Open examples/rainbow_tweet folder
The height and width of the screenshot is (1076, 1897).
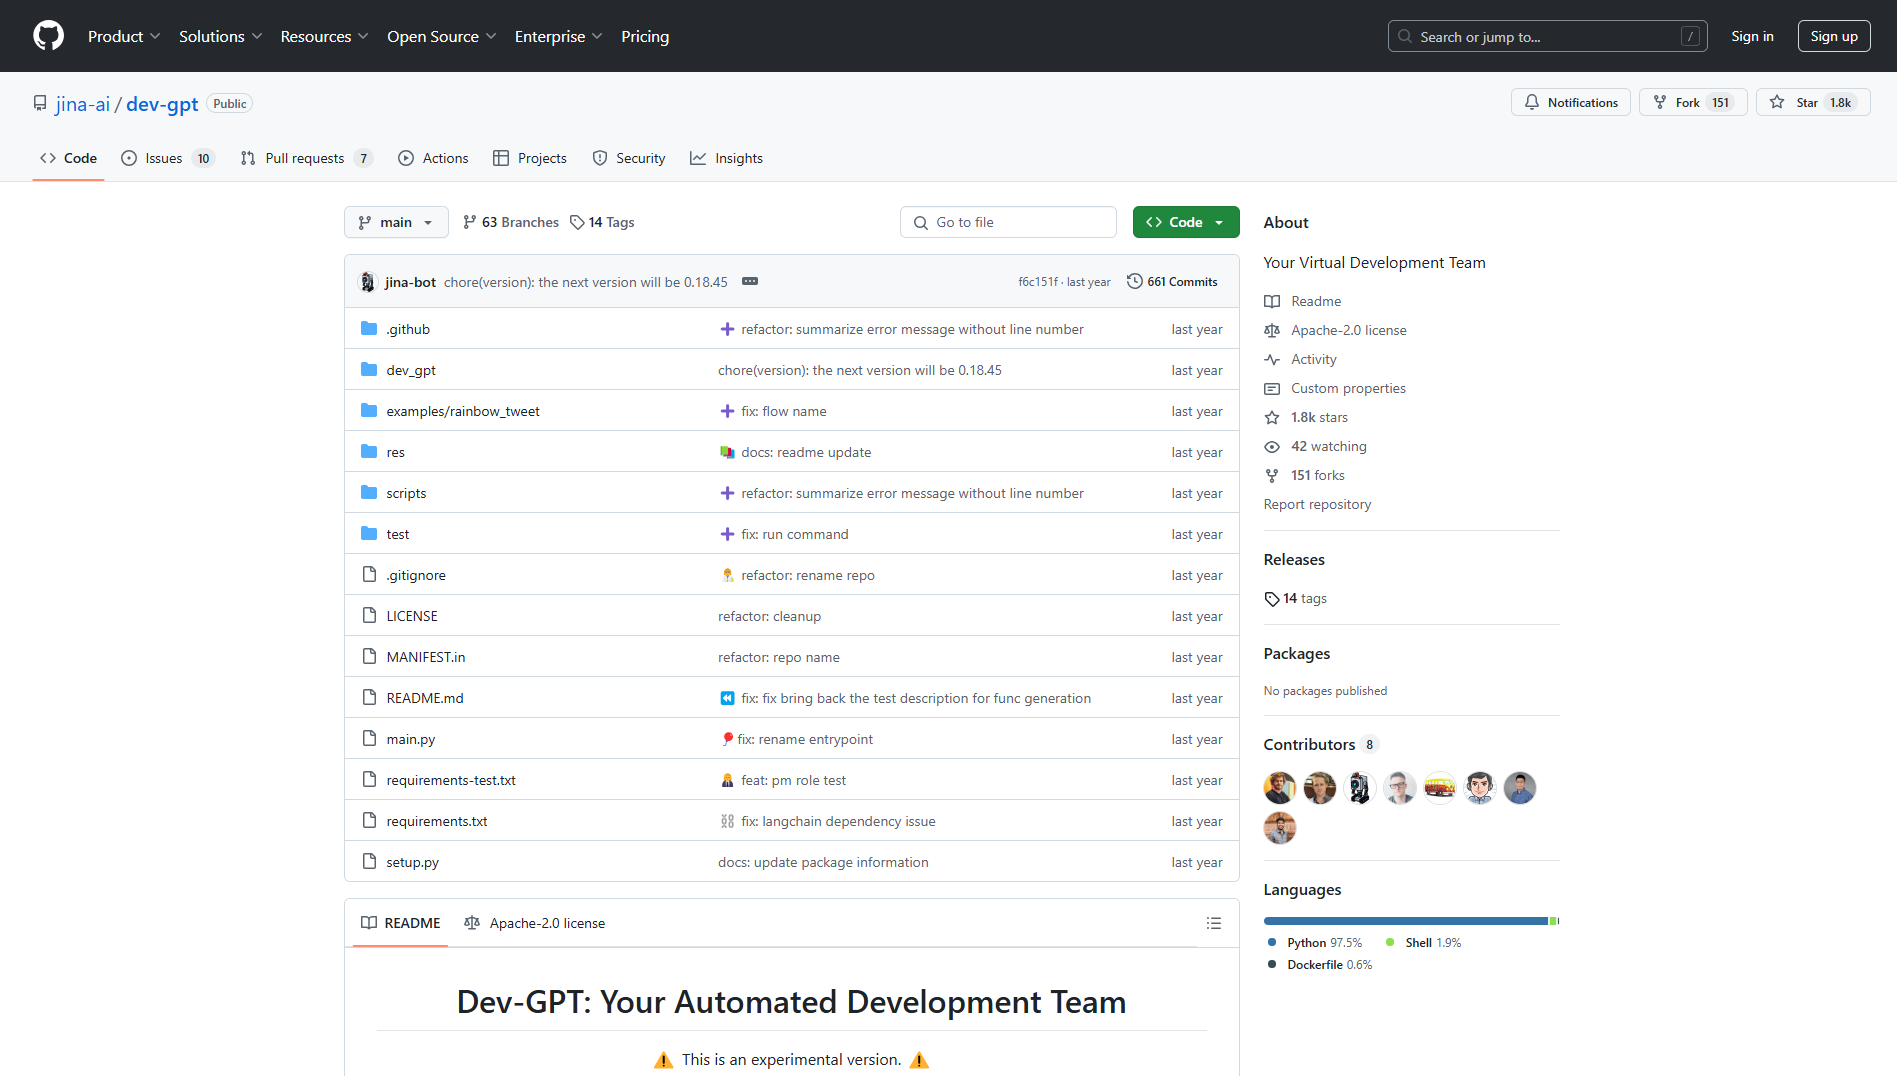tap(463, 411)
